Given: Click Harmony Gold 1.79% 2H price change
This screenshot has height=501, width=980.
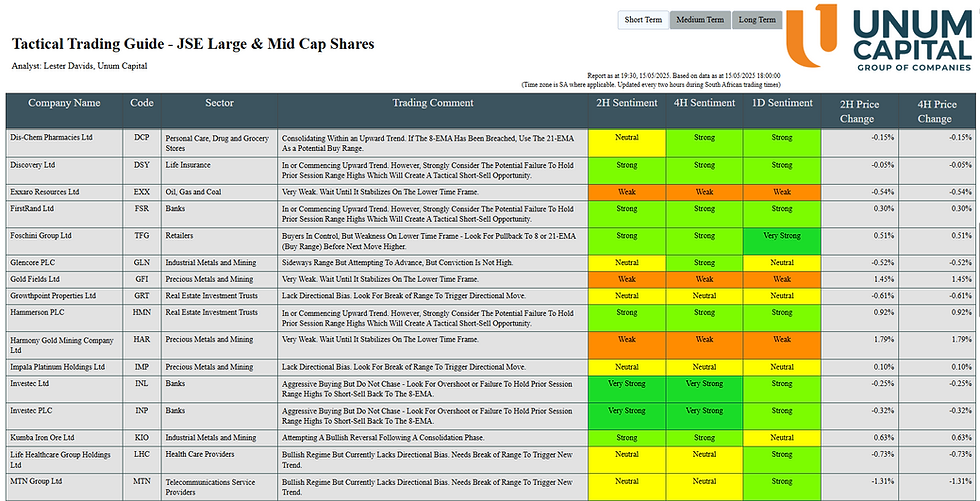Looking at the screenshot, I should 884,340.
